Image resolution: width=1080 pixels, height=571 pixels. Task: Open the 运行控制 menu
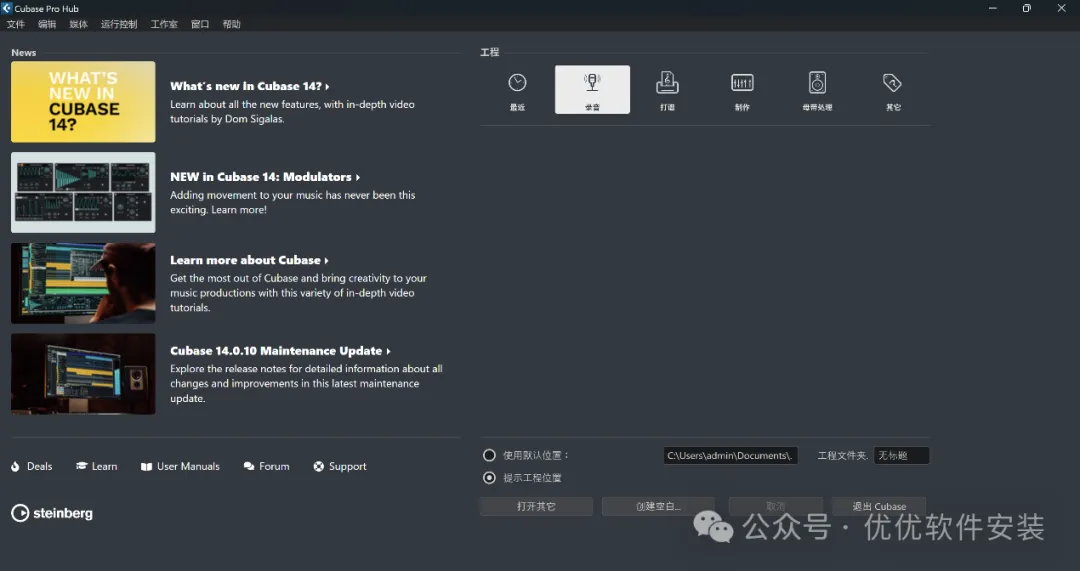[119, 24]
